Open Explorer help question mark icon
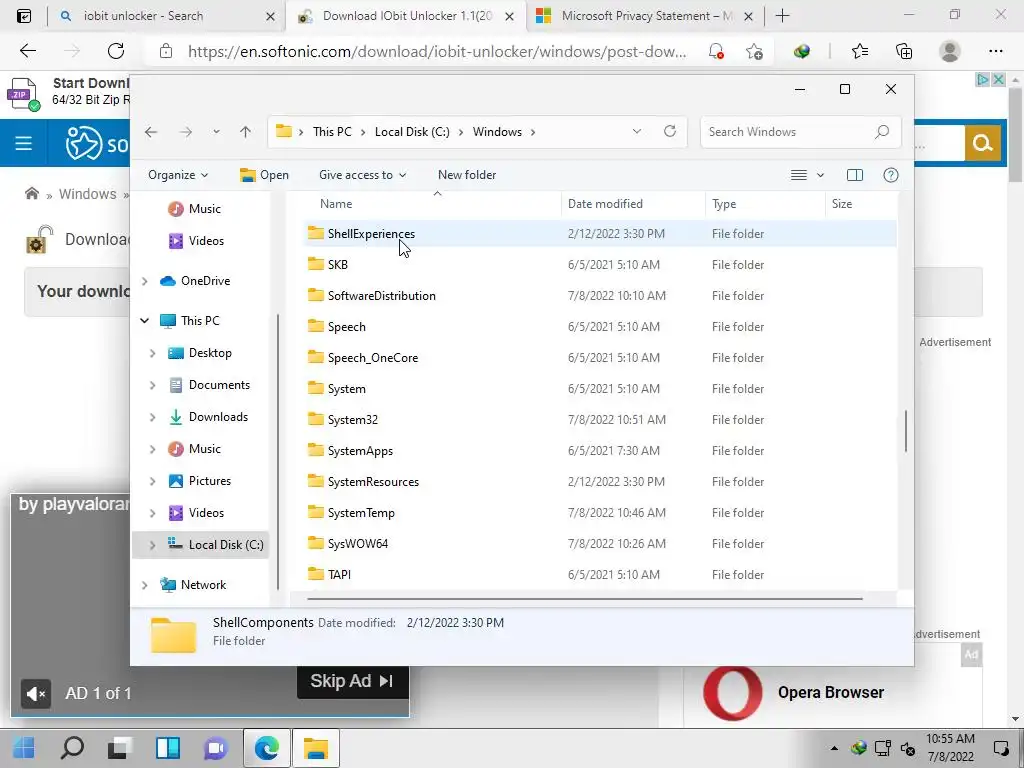The width and height of the screenshot is (1024, 768). [891, 175]
